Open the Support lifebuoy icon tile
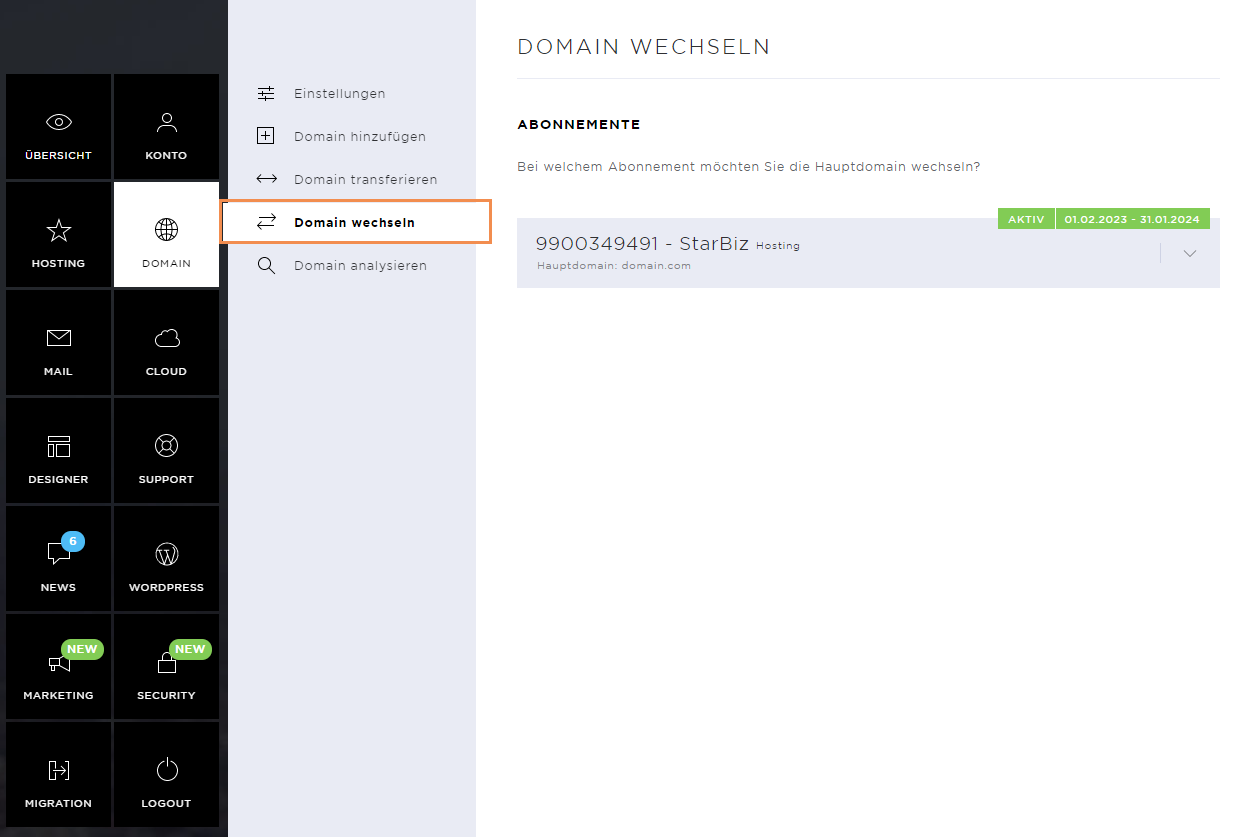Image resolution: width=1256 pixels, height=837 pixels. point(166,450)
